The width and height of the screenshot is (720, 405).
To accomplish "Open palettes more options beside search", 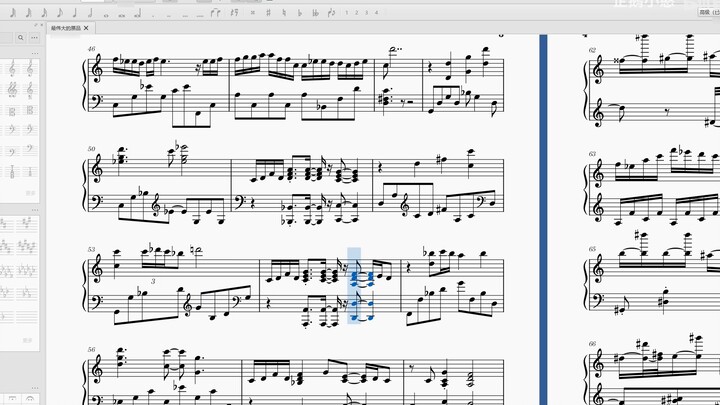I will (x=34, y=38).
